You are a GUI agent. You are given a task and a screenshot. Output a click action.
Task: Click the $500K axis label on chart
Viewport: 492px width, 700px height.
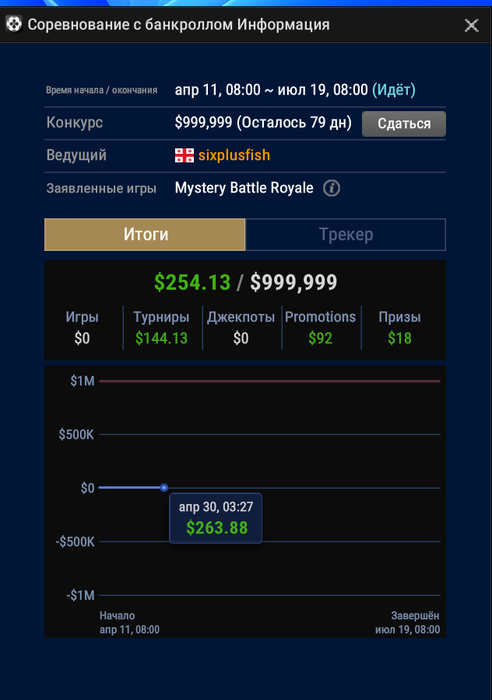(76, 434)
